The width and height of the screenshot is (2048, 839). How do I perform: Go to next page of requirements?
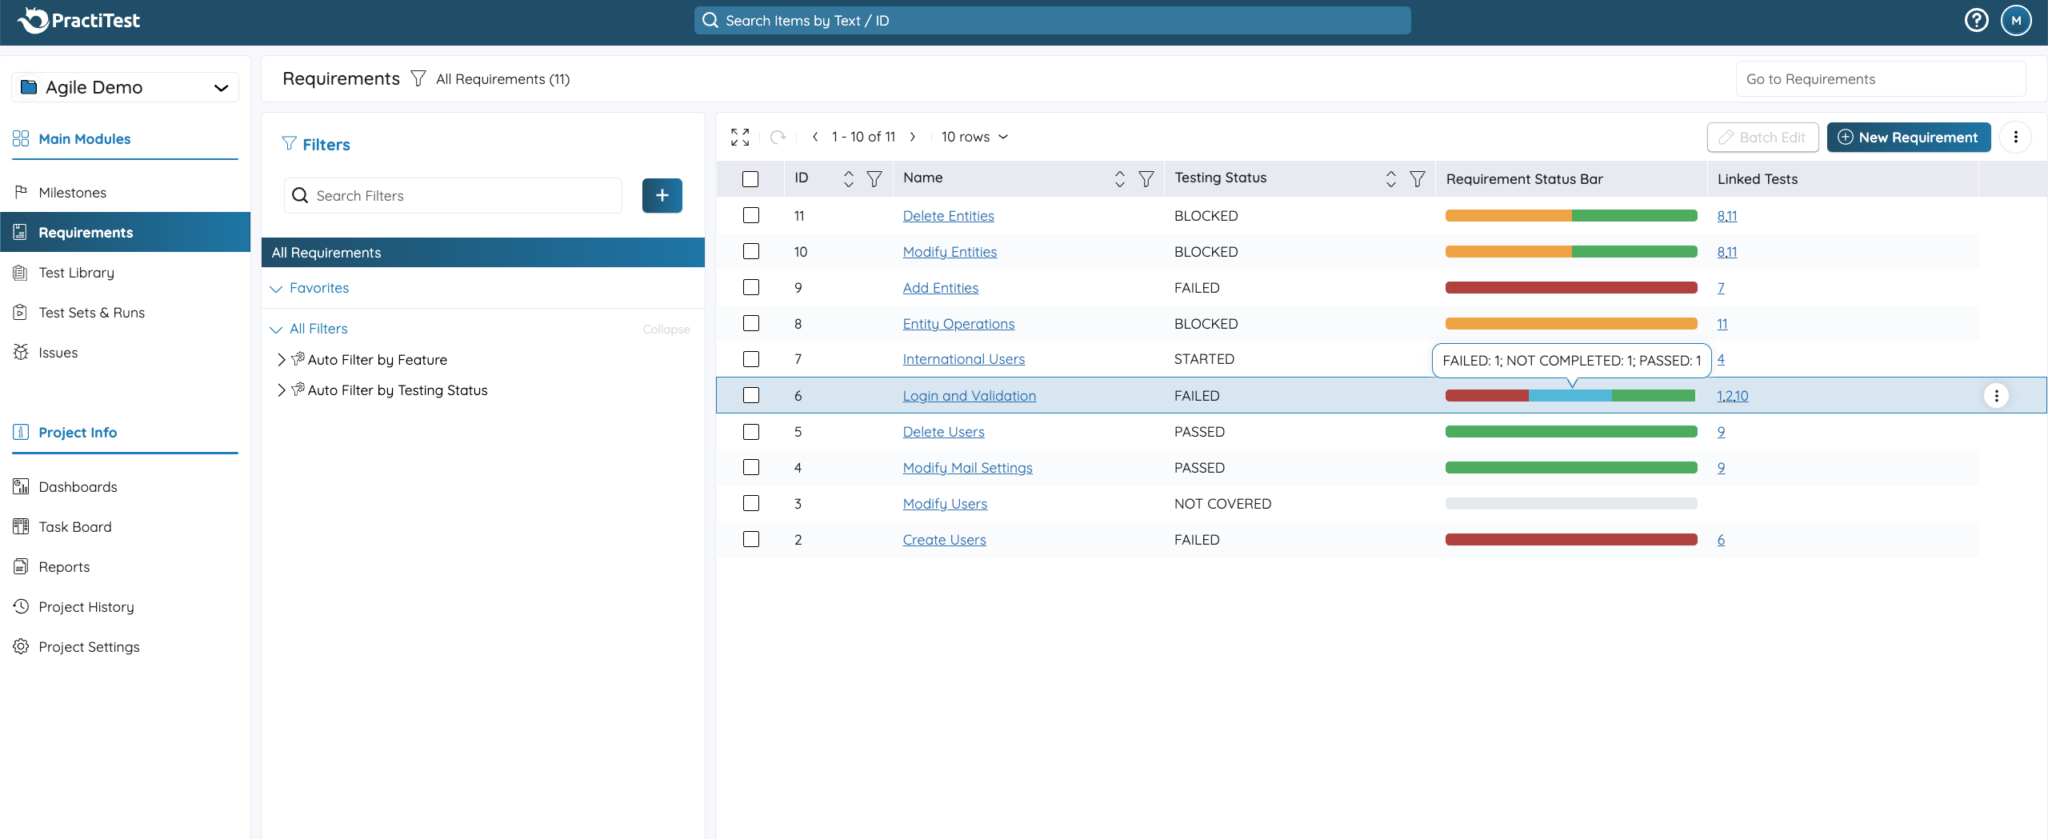[912, 137]
